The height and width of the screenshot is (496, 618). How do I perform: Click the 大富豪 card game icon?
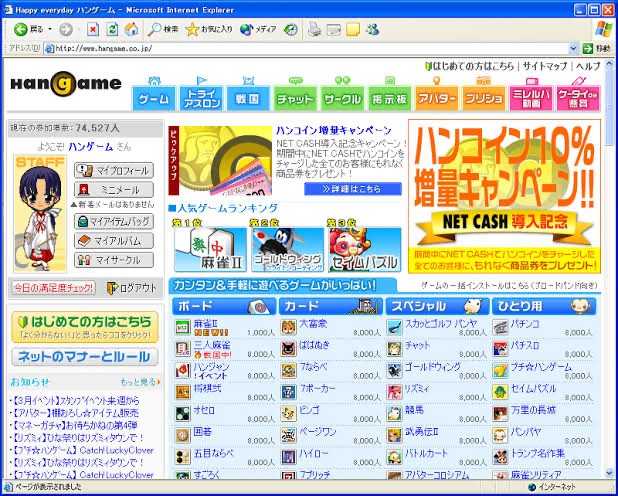click(289, 328)
